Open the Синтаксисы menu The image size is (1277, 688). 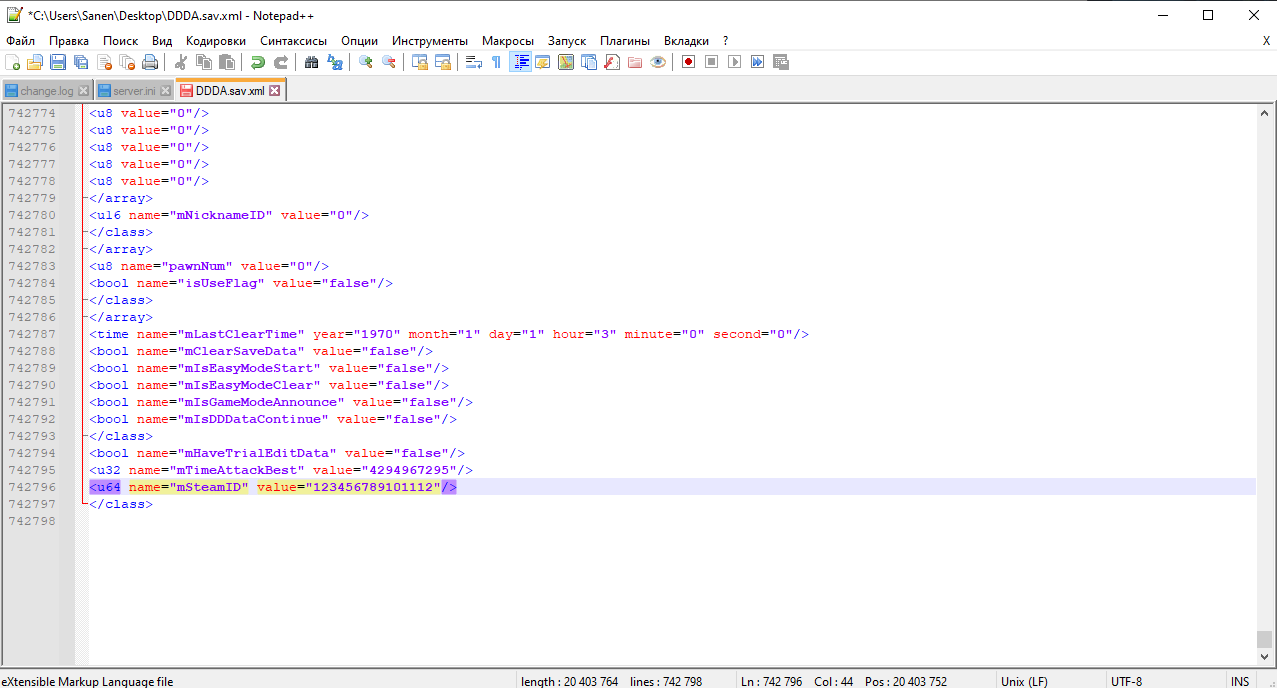coord(294,41)
